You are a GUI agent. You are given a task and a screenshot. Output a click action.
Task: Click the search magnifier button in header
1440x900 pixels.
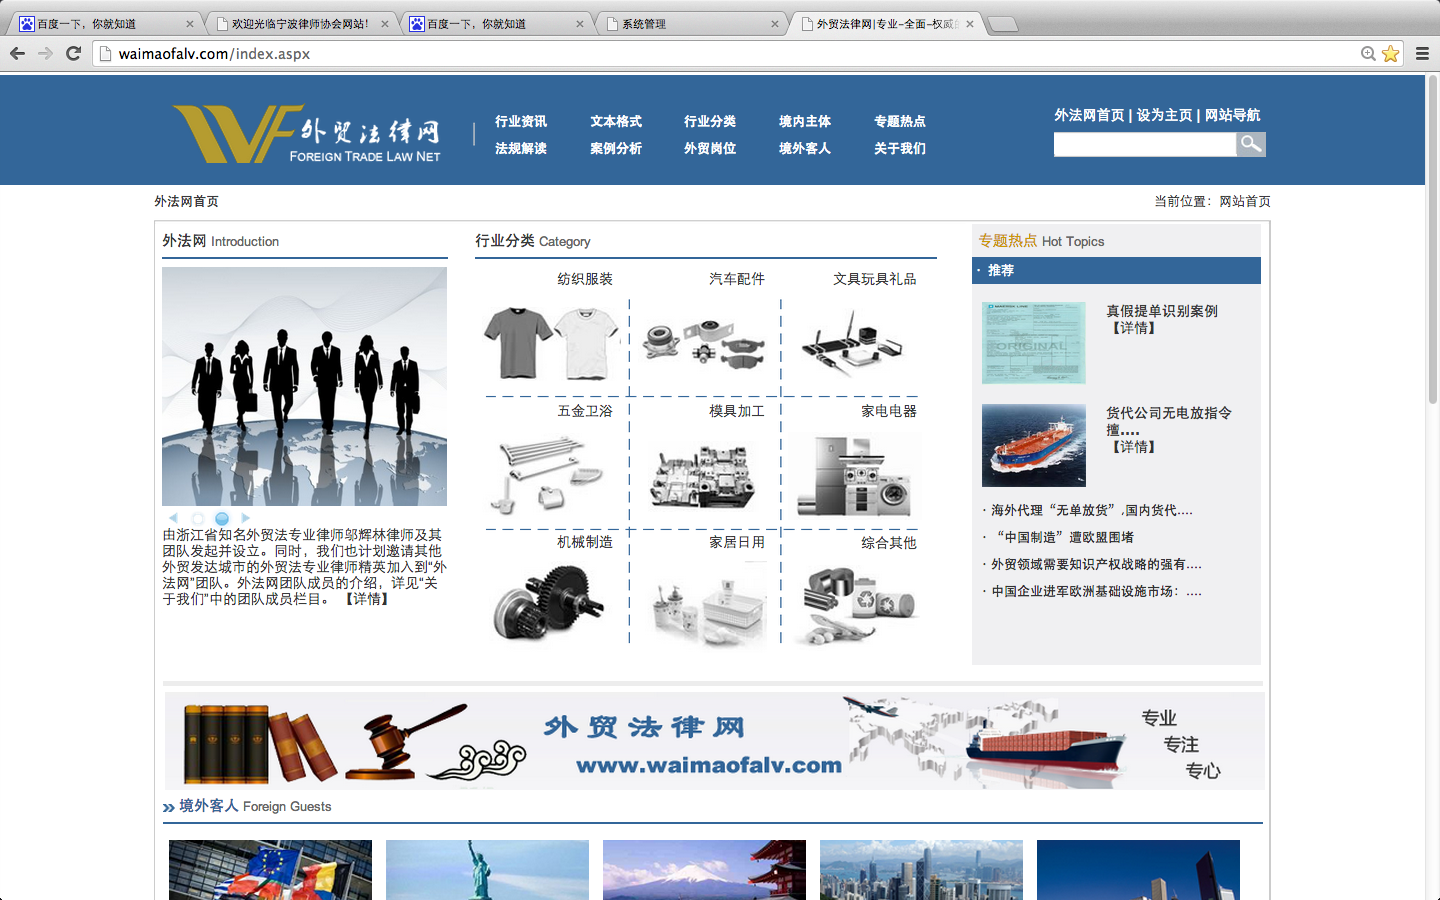(1250, 145)
